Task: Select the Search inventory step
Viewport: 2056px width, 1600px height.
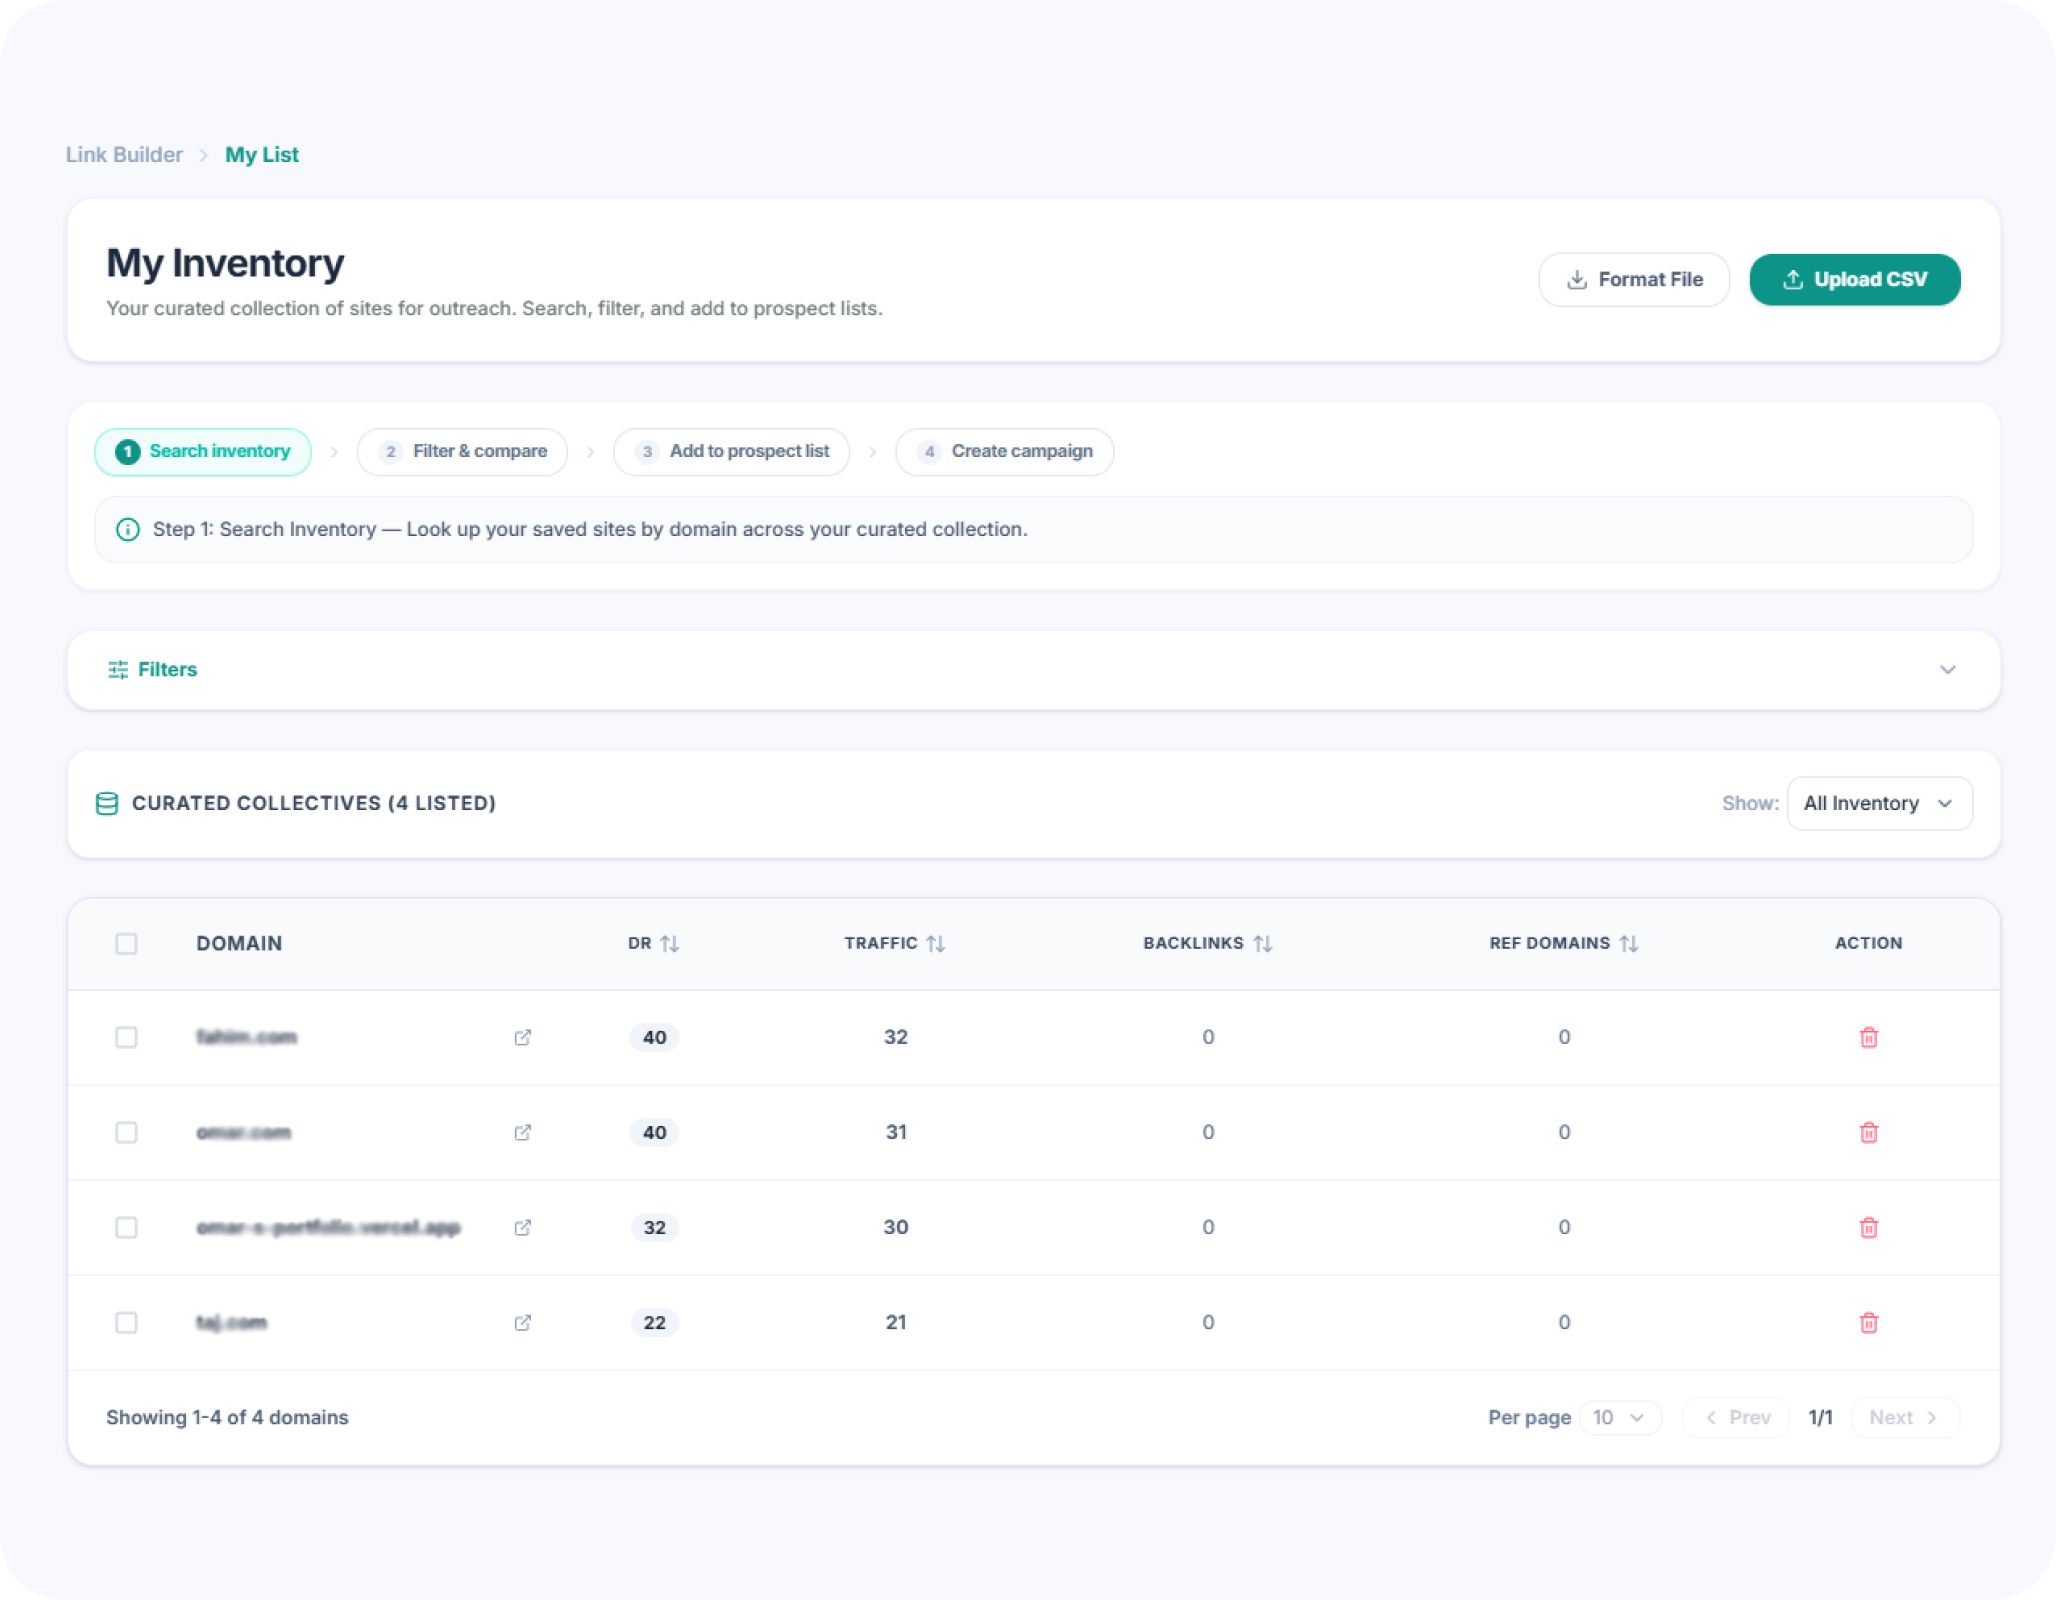Action: point(203,451)
